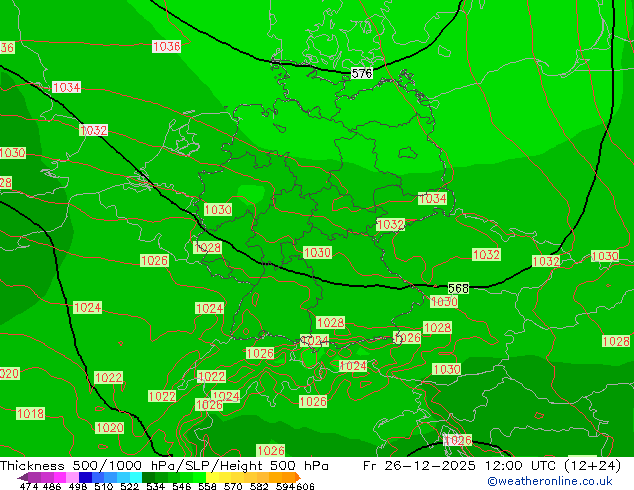This screenshot has height=490, width=634.
Task: Click the 498 legend scale value
Action: click(x=78, y=486)
